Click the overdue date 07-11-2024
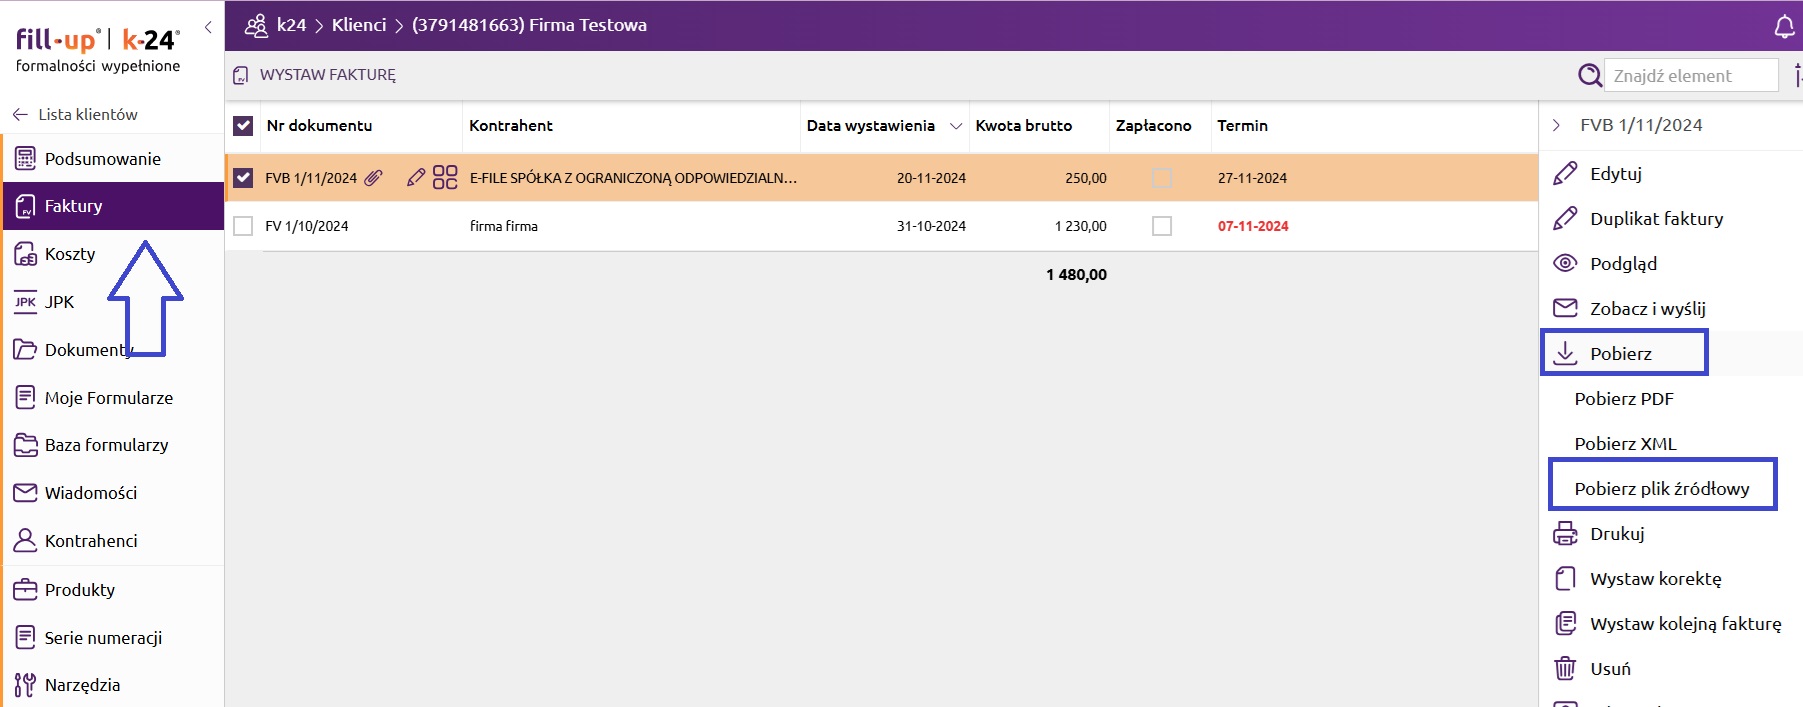The image size is (1803, 707). click(x=1253, y=226)
